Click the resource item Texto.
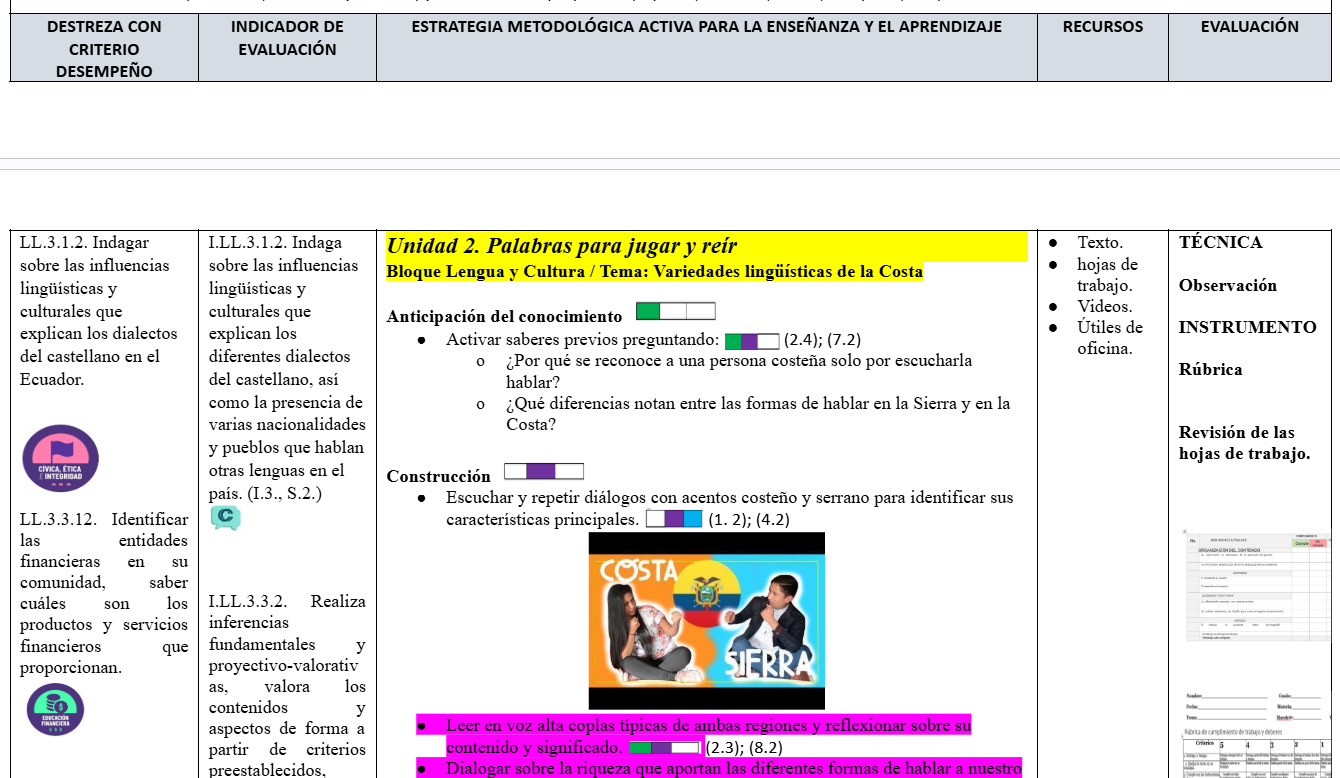1340x778 pixels. click(x=1100, y=242)
